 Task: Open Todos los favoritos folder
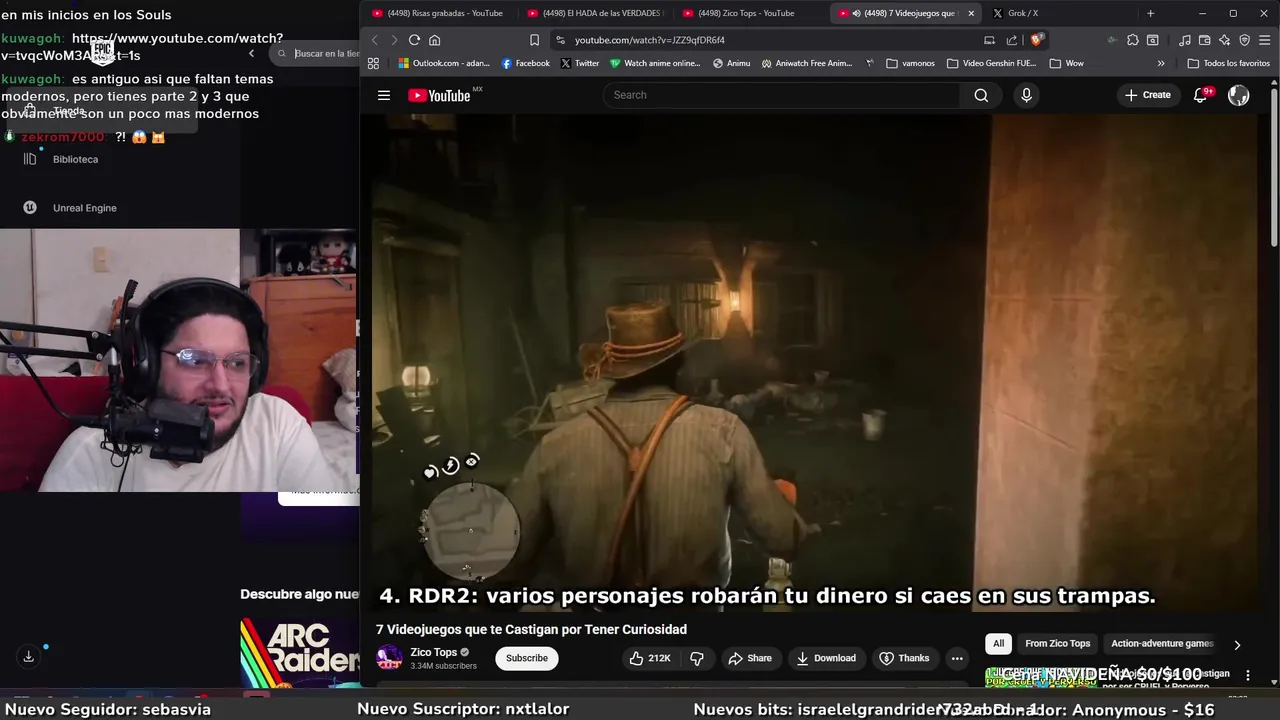point(1228,63)
